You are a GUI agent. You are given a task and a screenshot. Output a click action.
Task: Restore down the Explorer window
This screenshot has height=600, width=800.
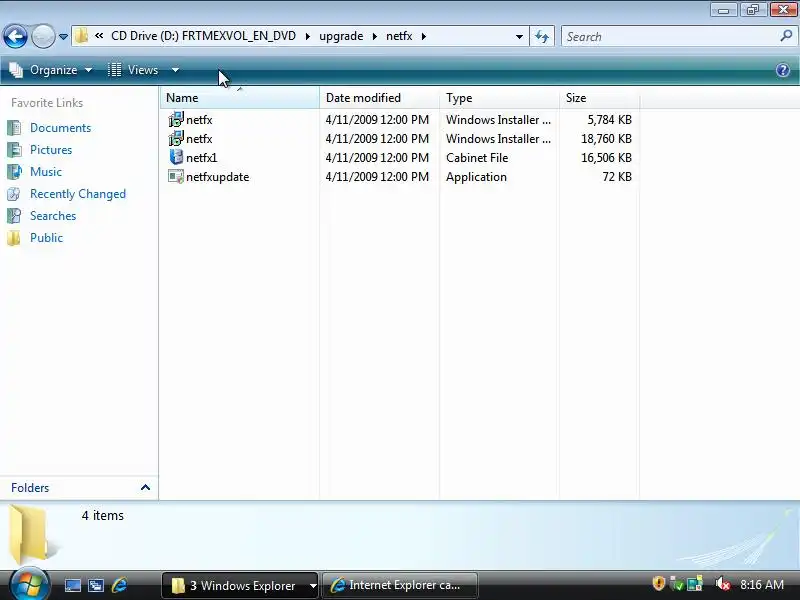(752, 10)
